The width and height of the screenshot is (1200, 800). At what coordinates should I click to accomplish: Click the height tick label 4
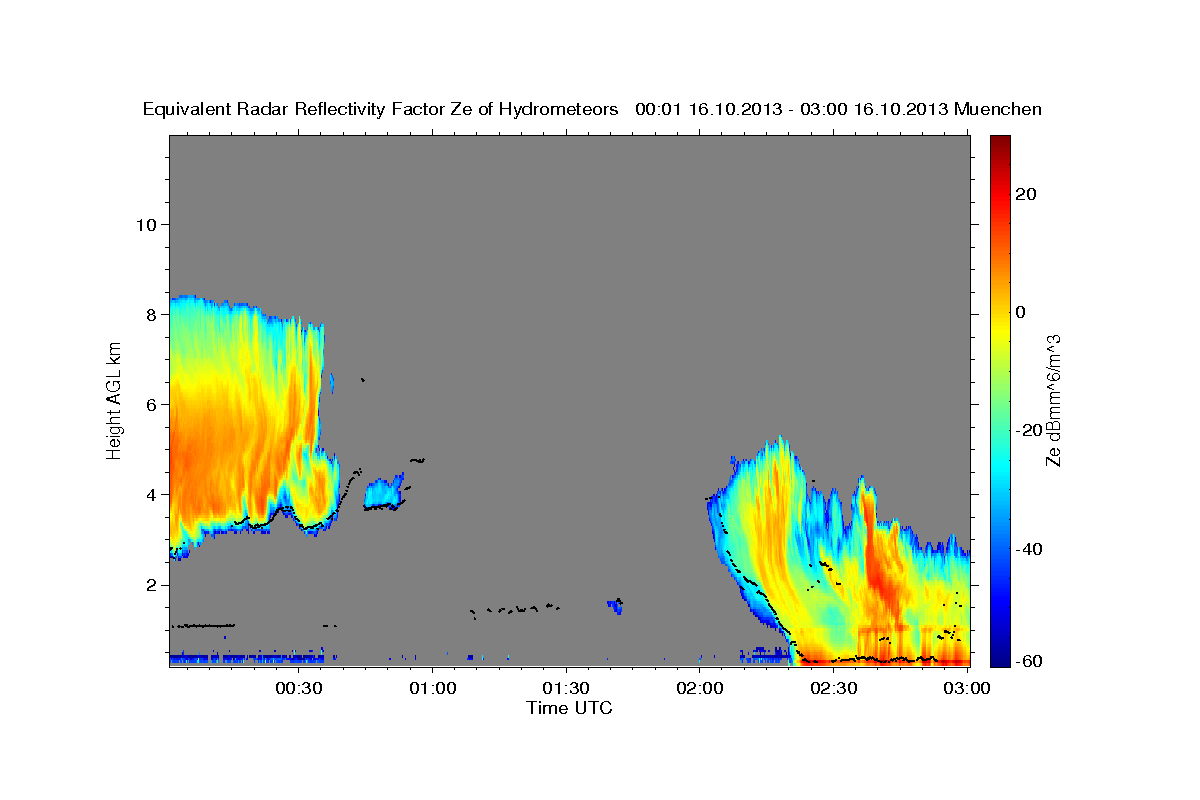150,494
